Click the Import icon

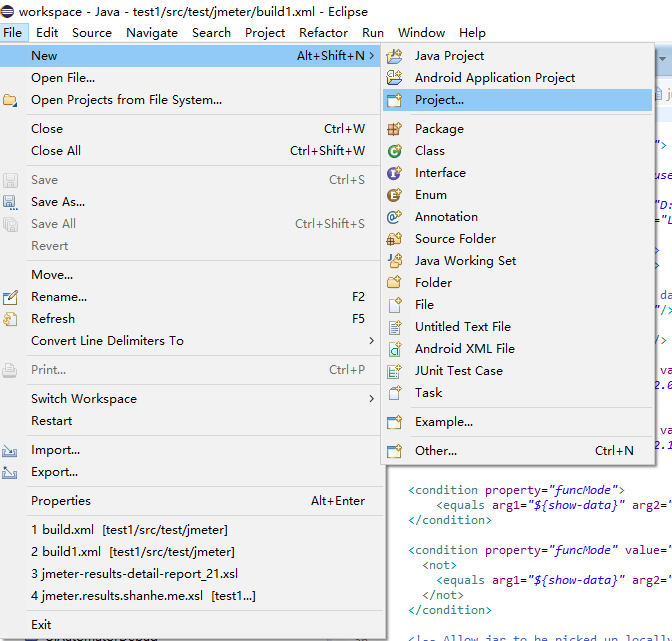pyautogui.click(x=10, y=450)
